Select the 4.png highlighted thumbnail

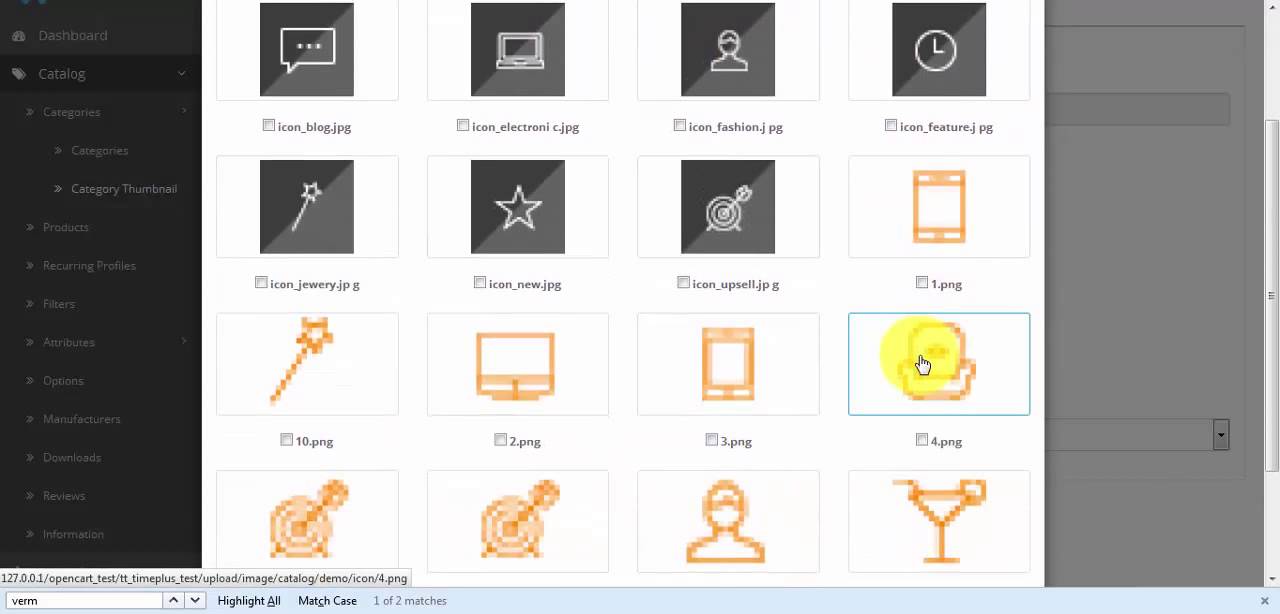point(939,364)
